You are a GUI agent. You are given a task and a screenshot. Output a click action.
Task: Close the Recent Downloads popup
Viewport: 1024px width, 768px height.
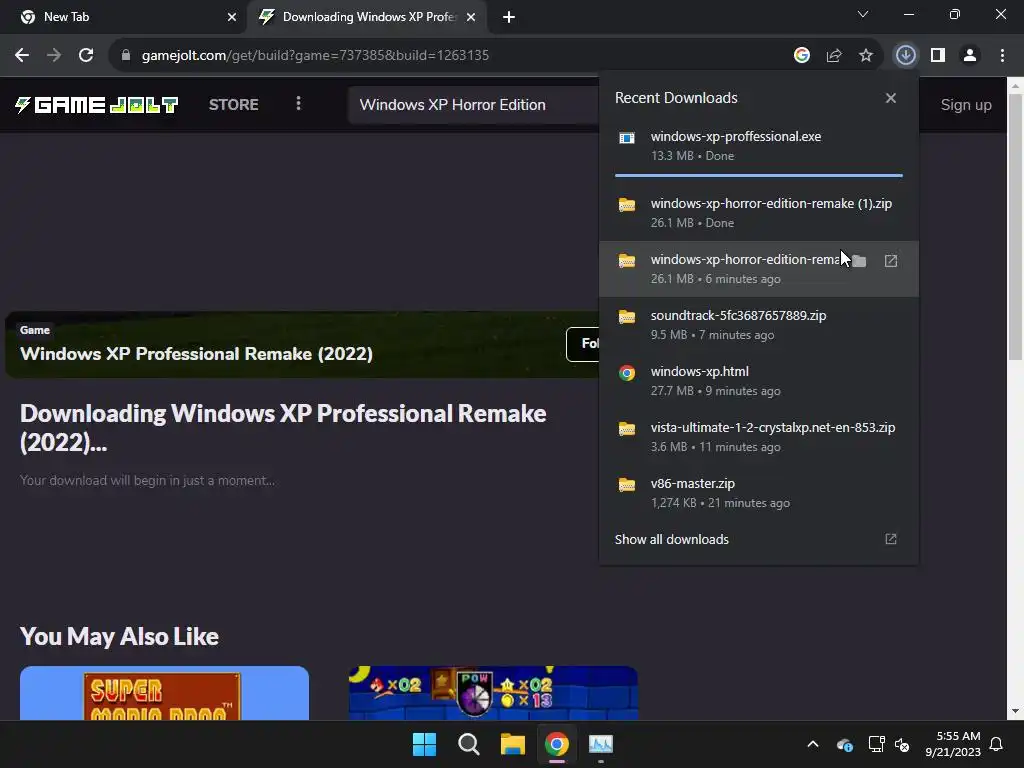(x=891, y=98)
